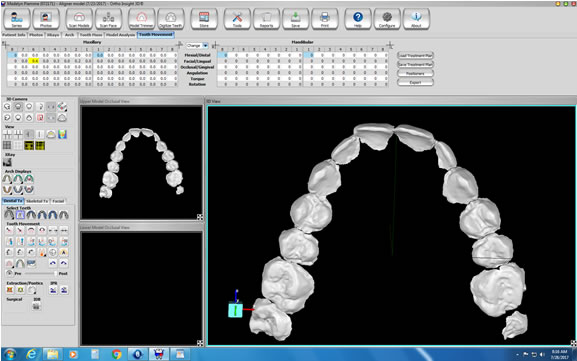The height and width of the screenshot is (361, 577).
Task: Switch to the XRays tab
Action: [54, 35]
